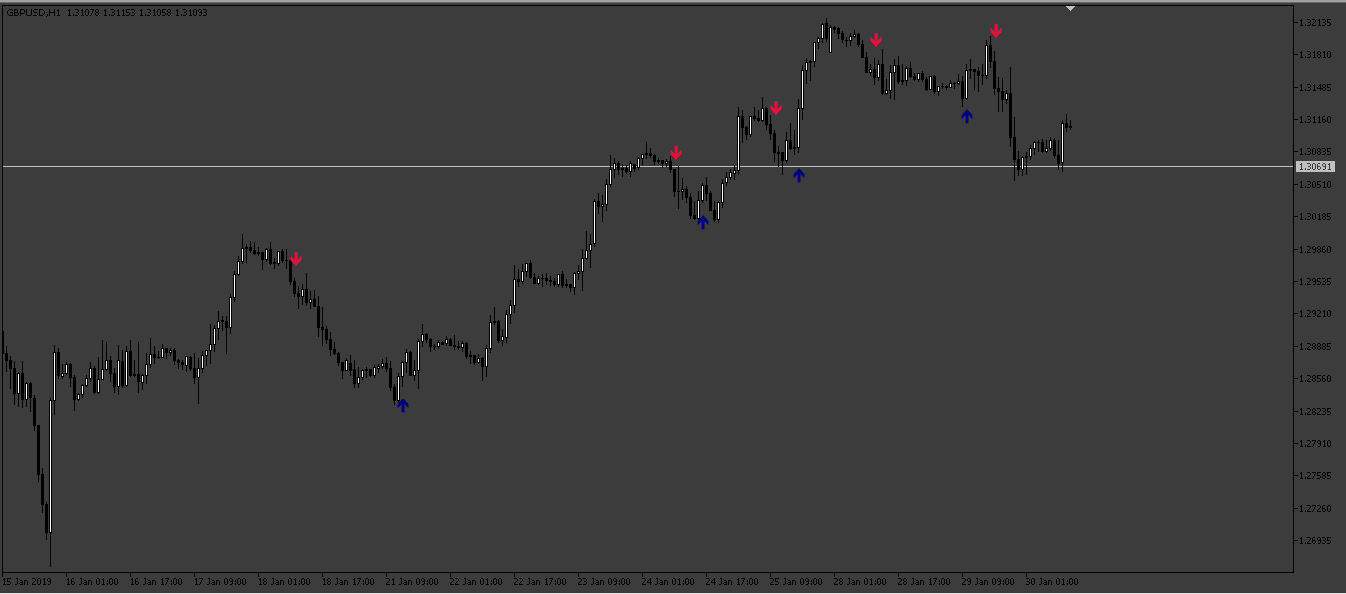Image resolution: width=1346 pixels, height=594 pixels.
Task: Click the 1.30510 price axis label
Action: [x=1314, y=184]
